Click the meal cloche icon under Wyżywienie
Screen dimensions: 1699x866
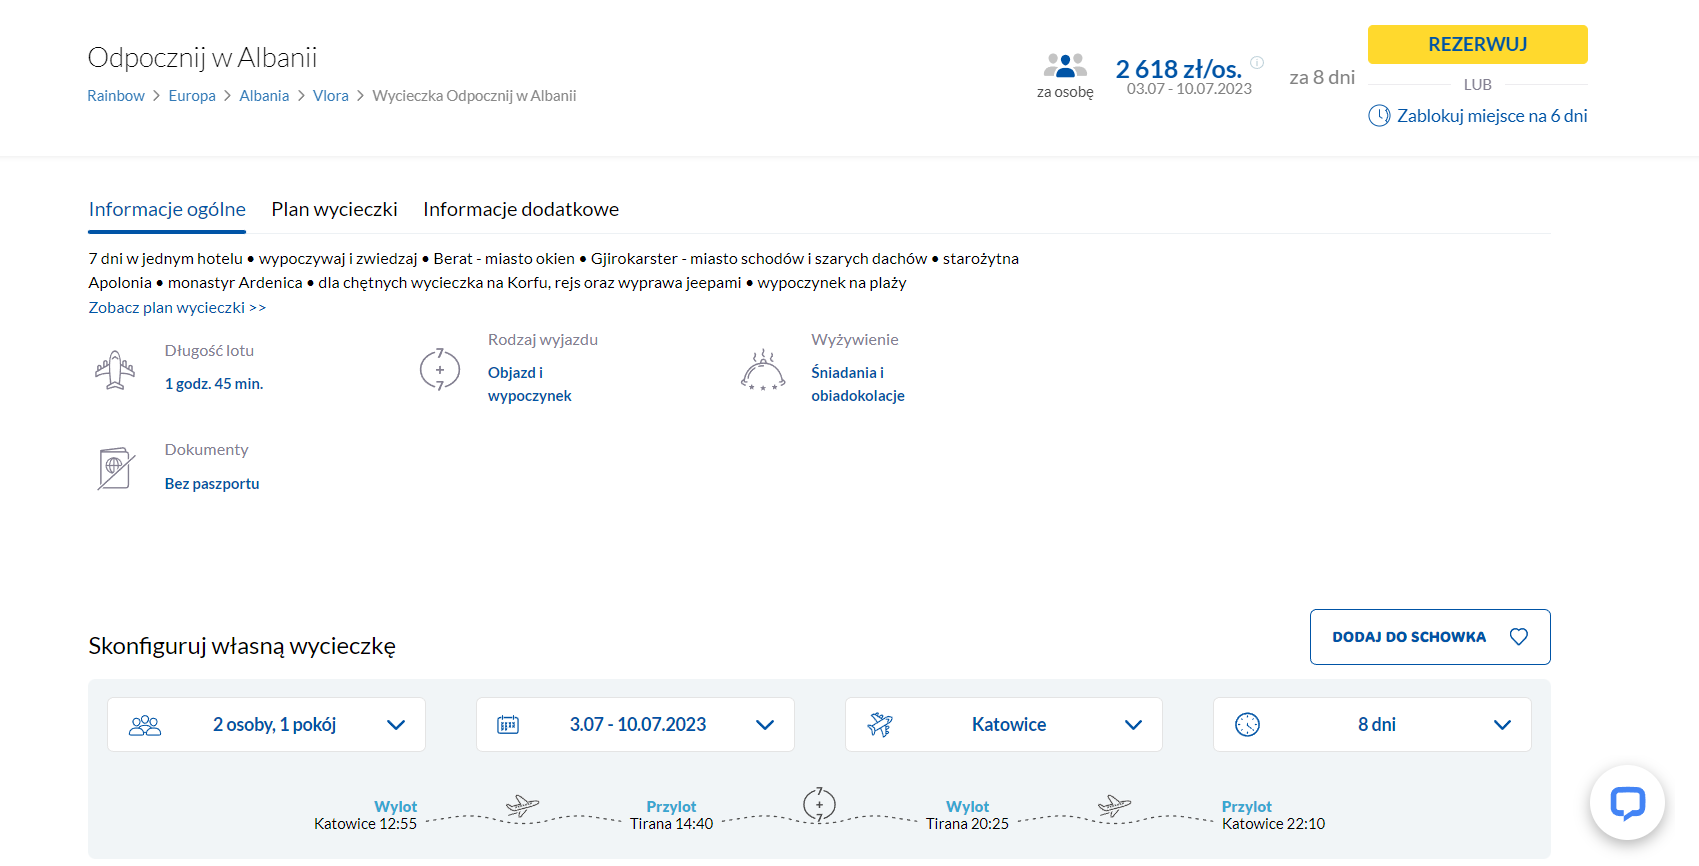click(762, 370)
